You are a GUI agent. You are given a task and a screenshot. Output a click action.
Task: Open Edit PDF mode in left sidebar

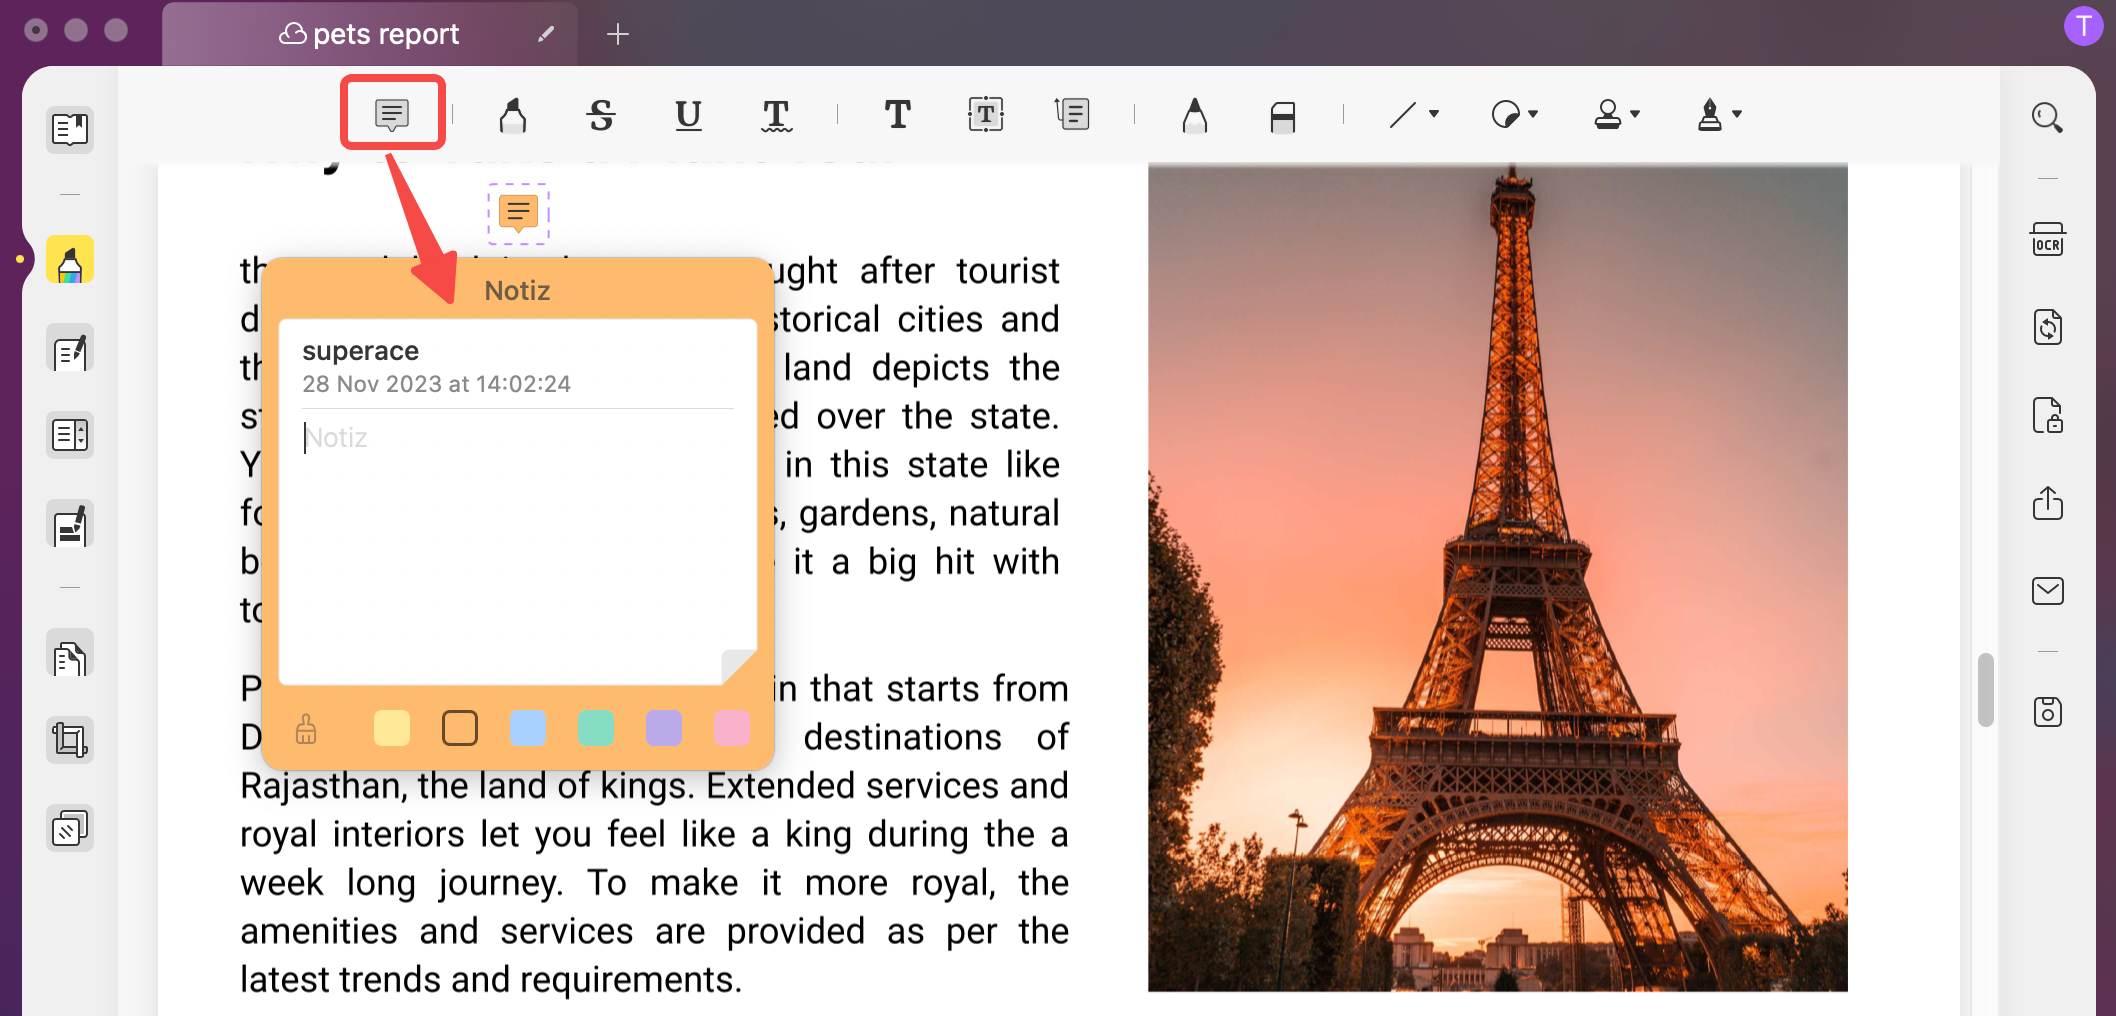click(70, 348)
